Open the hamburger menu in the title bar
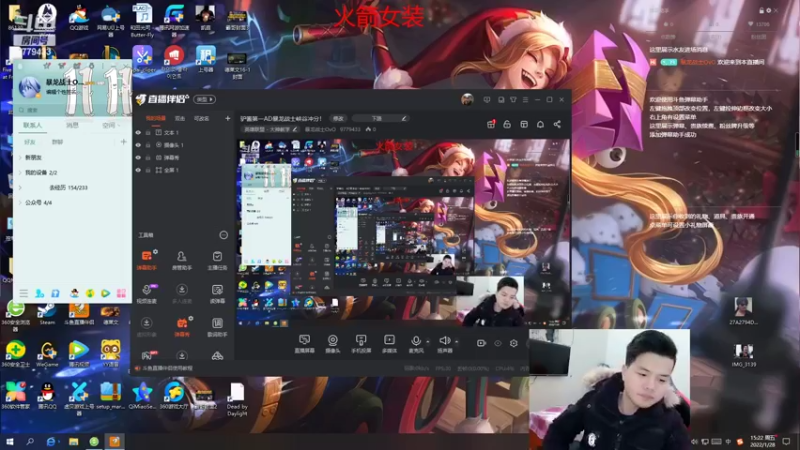The width and height of the screenshot is (800, 450). tap(525, 99)
